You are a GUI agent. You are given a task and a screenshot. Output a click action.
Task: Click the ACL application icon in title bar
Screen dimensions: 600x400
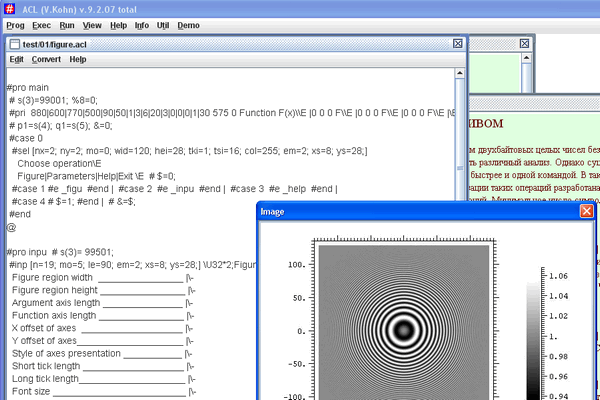pos(10,9)
